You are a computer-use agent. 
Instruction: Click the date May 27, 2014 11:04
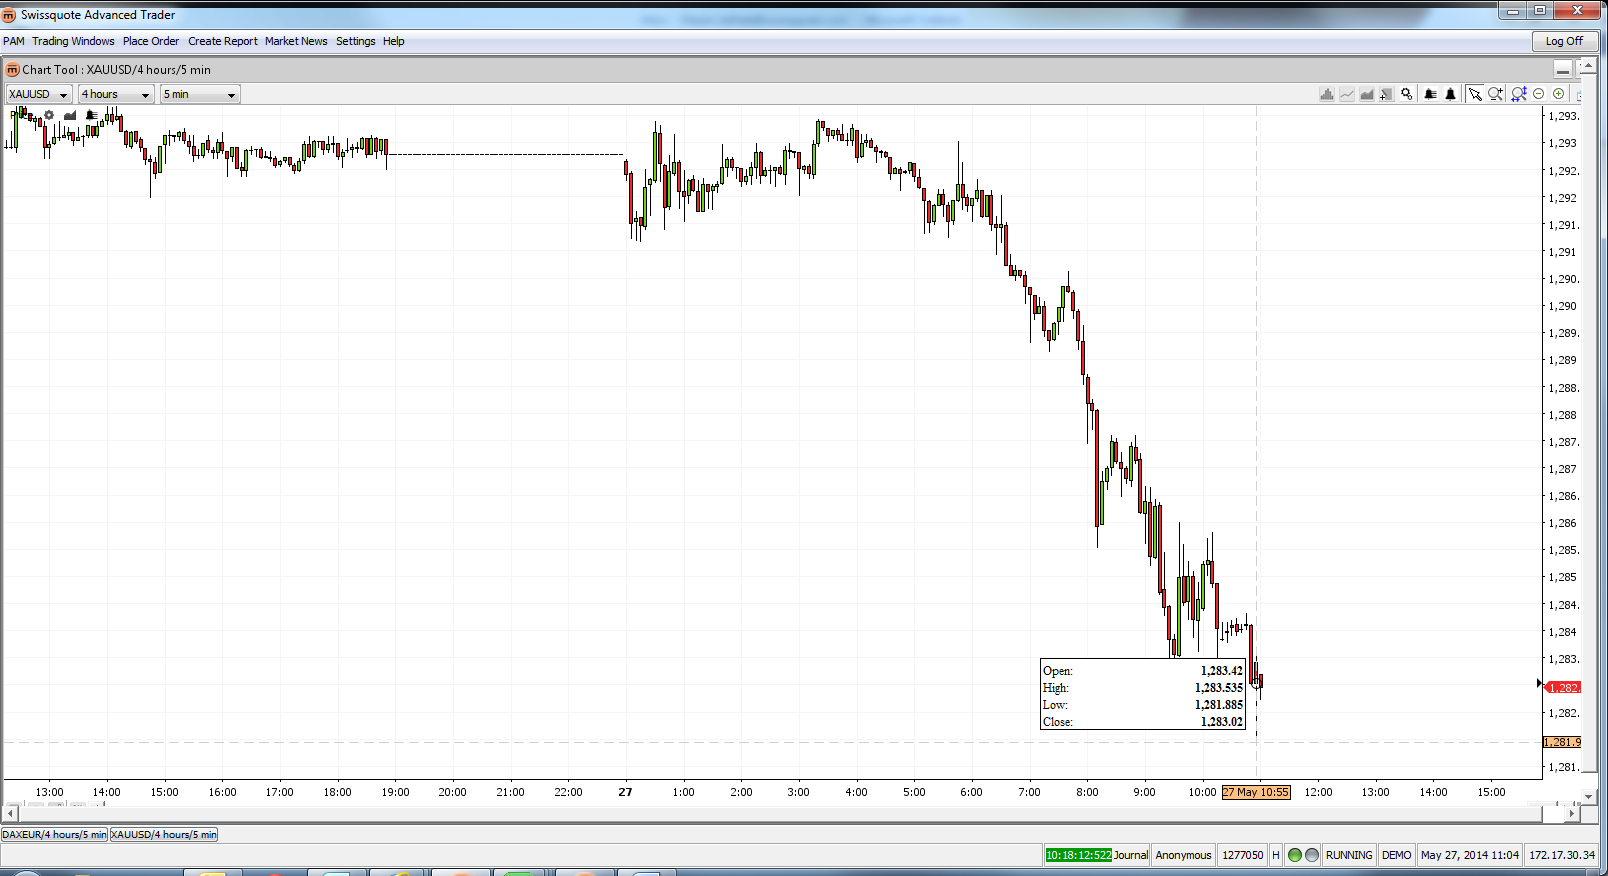[1469, 855]
